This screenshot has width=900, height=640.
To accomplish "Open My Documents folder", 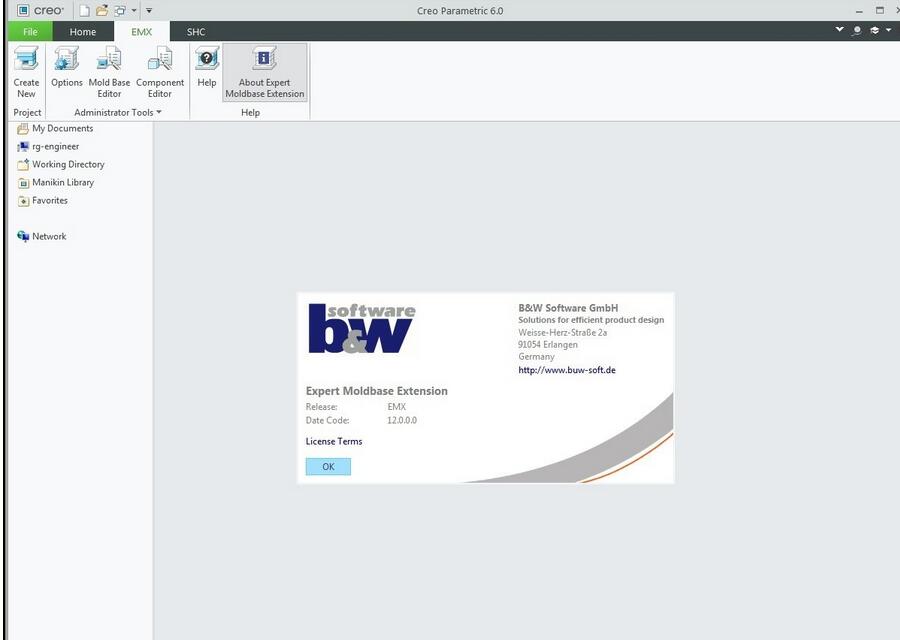I will (55, 129).
